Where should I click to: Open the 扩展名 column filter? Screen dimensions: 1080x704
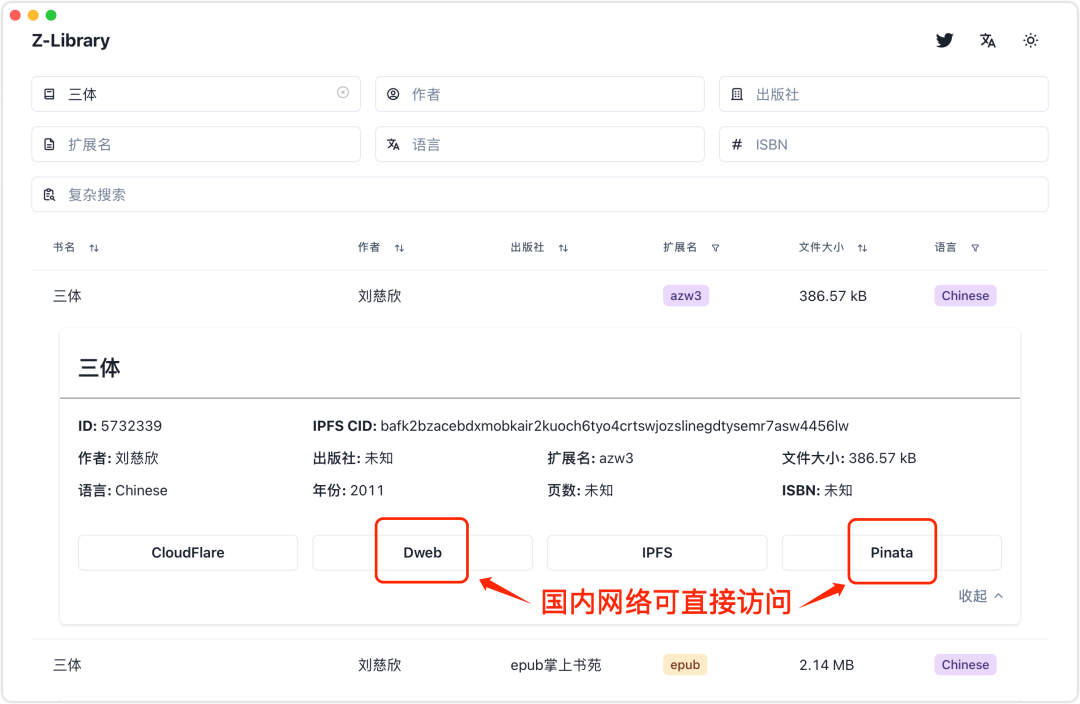click(716, 248)
